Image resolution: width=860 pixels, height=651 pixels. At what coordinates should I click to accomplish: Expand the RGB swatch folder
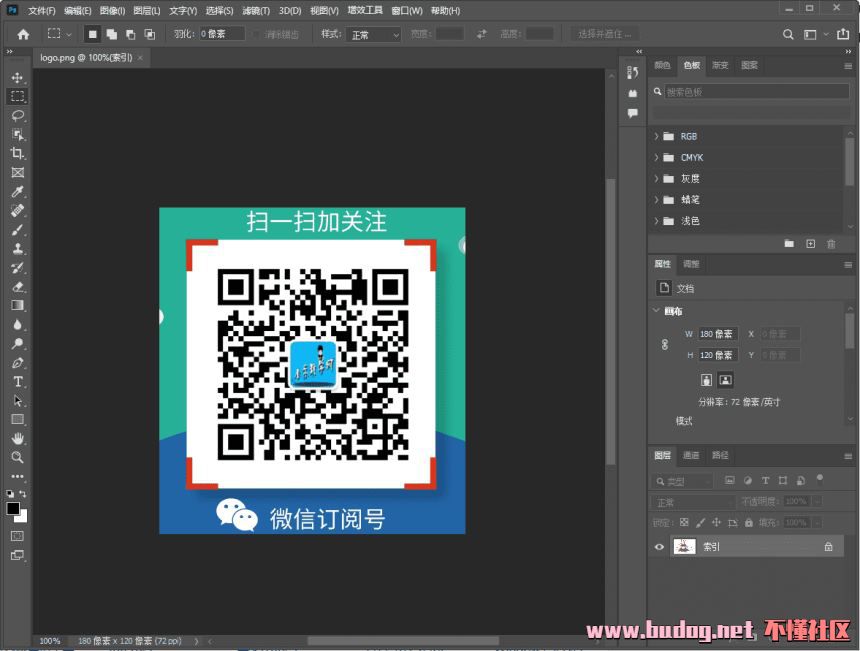[656, 136]
